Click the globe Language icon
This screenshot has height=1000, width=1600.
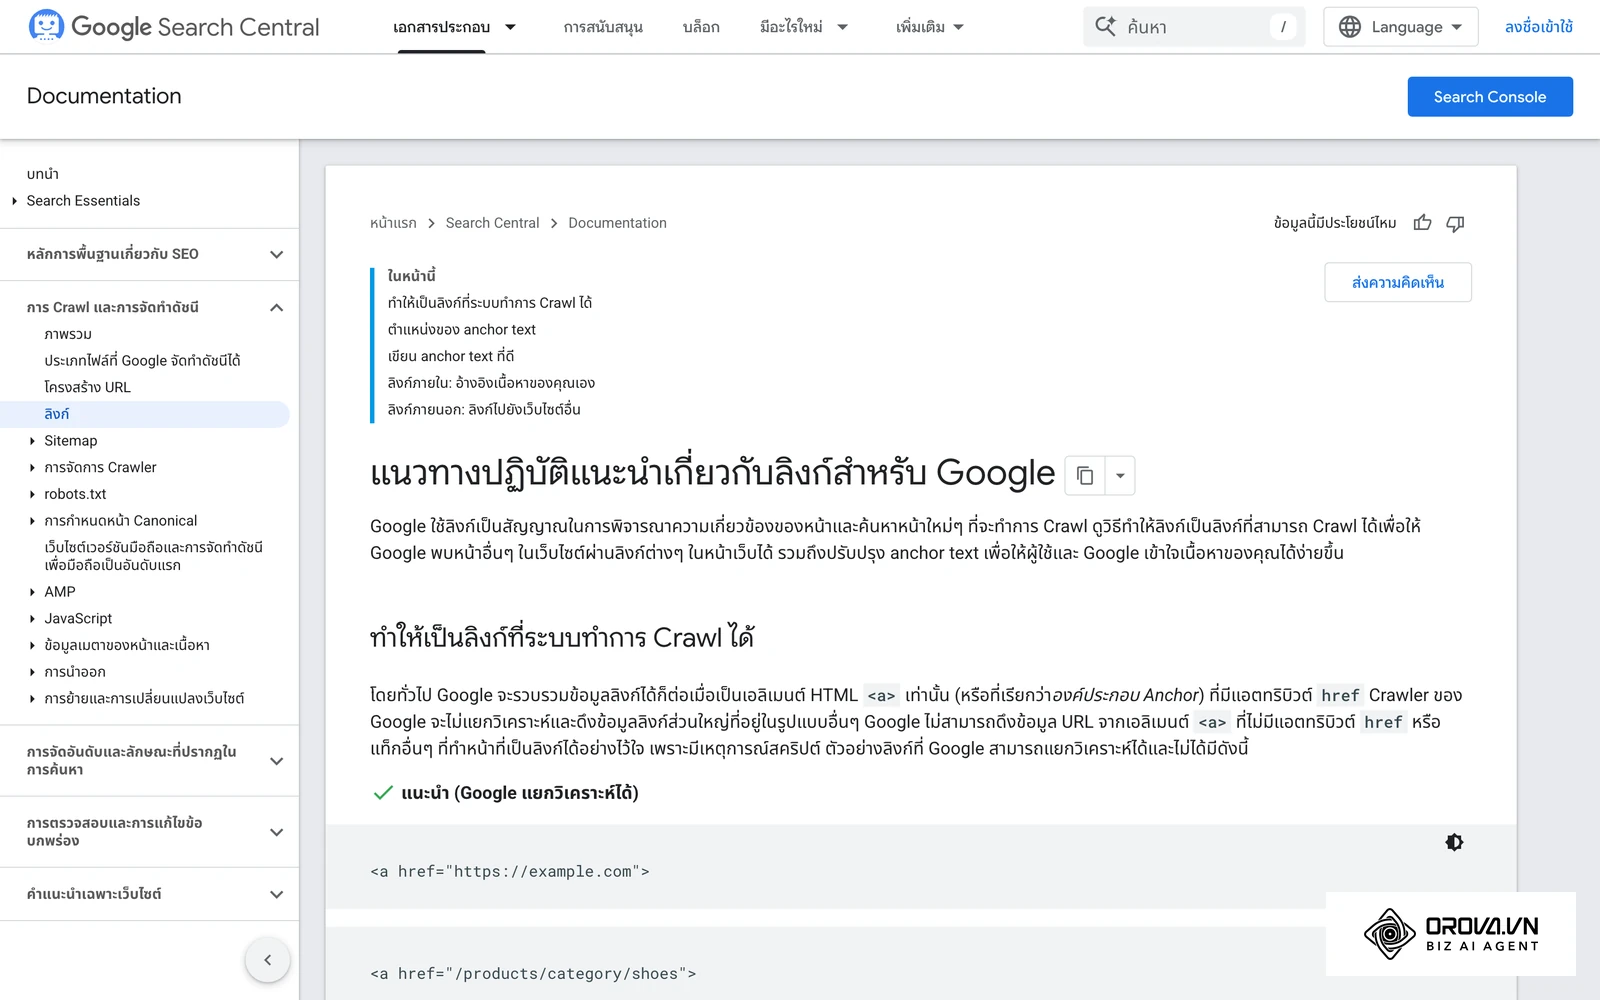[x=1350, y=27]
